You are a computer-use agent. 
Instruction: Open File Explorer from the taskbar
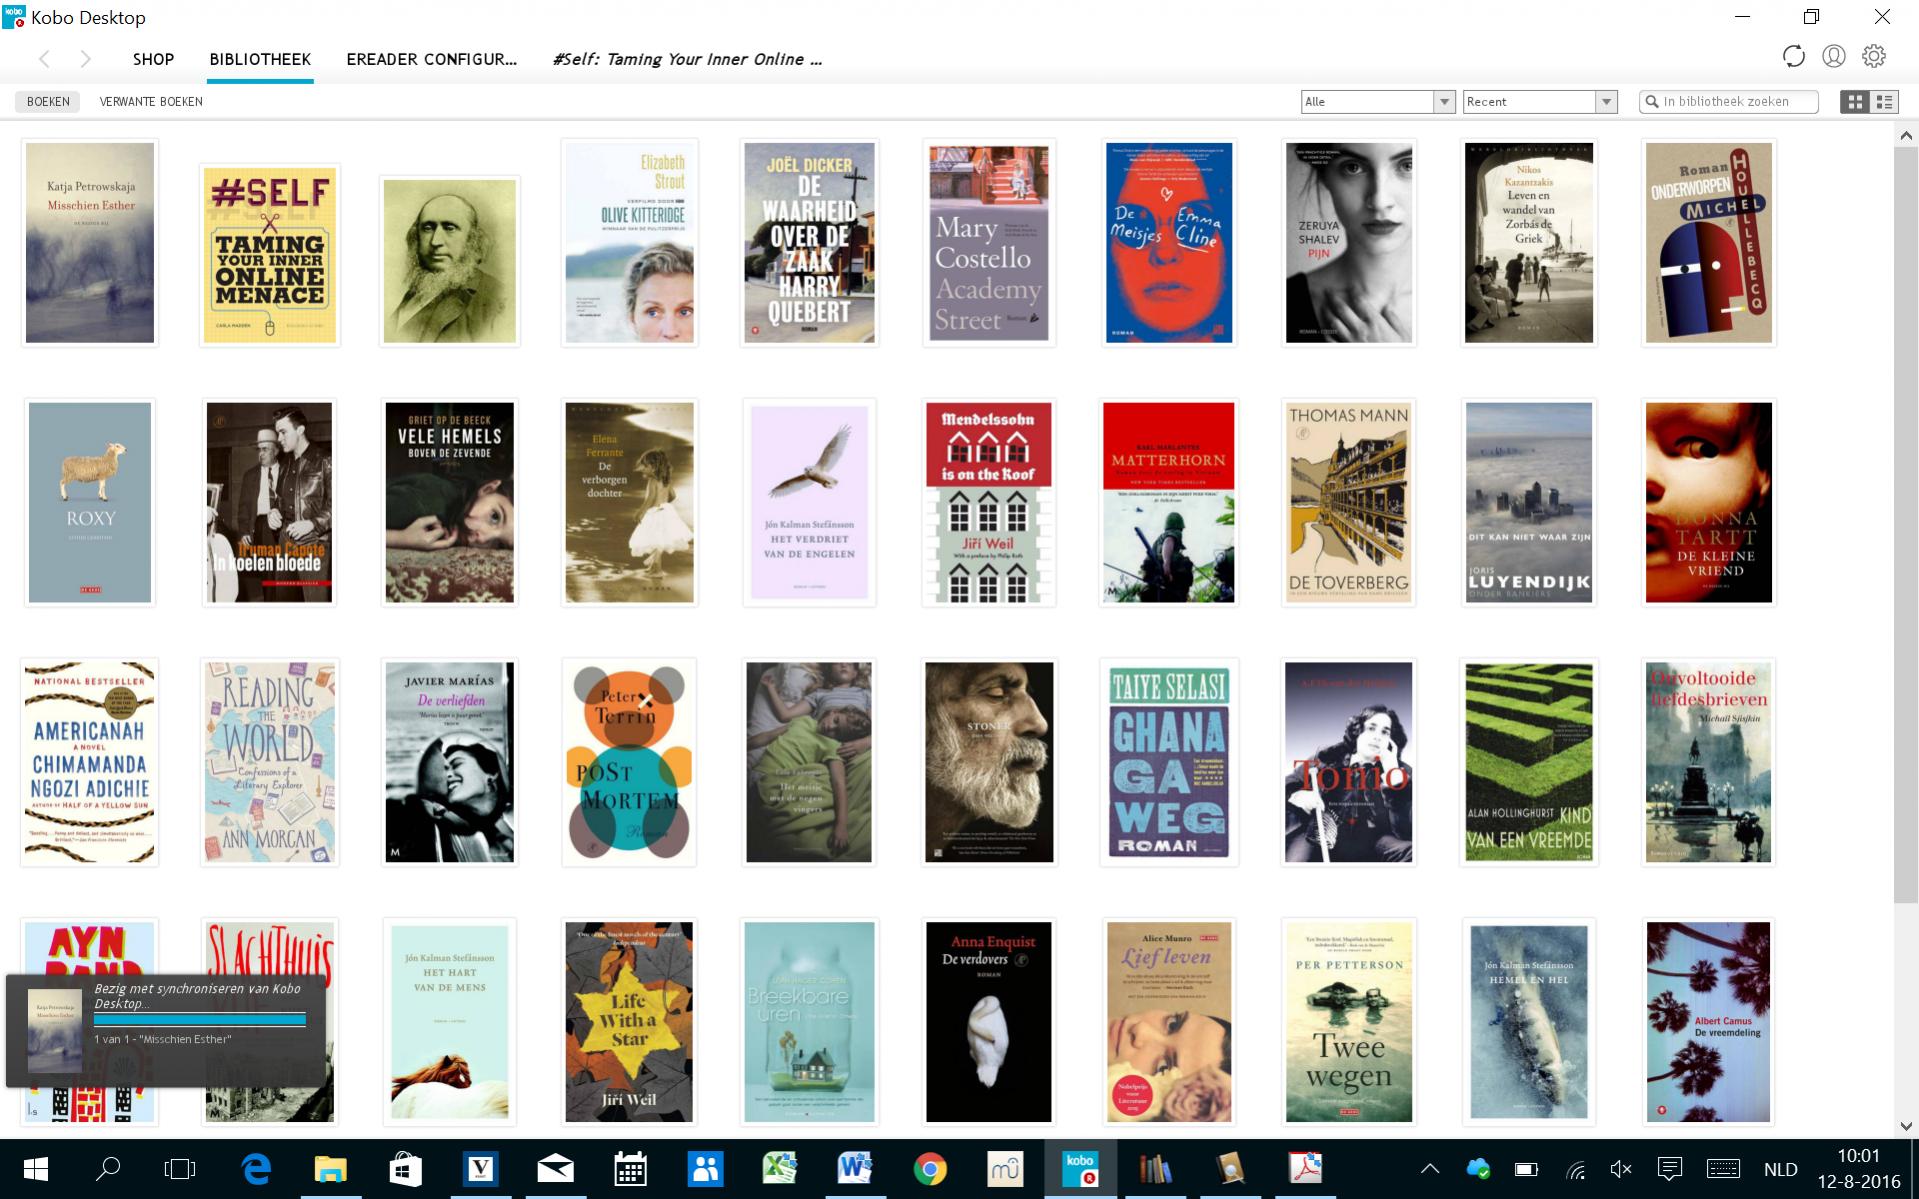point(331,1169)
